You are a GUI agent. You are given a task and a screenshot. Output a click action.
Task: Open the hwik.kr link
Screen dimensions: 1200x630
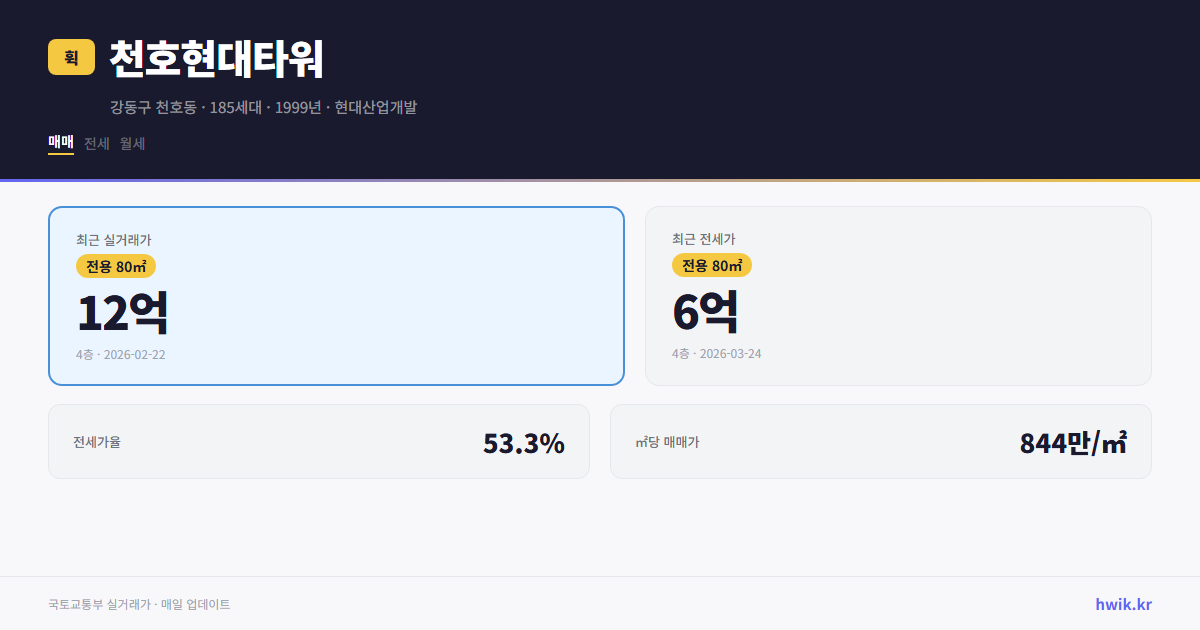[x=1122, y=604]
